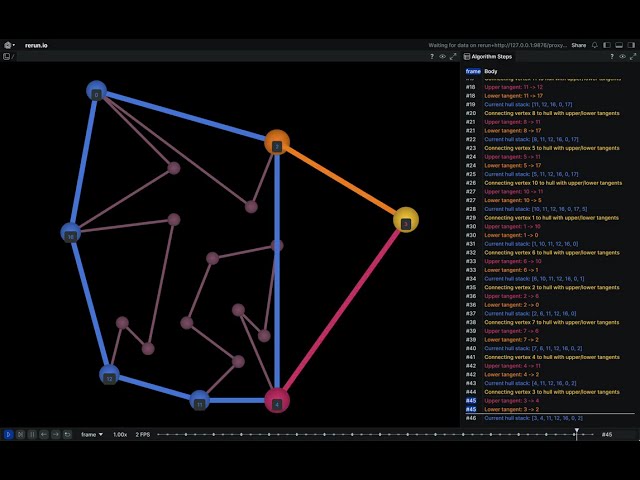Toggle the left blueprint panel icon
Viewport: 640px width, 480px height.
[607, 45]
